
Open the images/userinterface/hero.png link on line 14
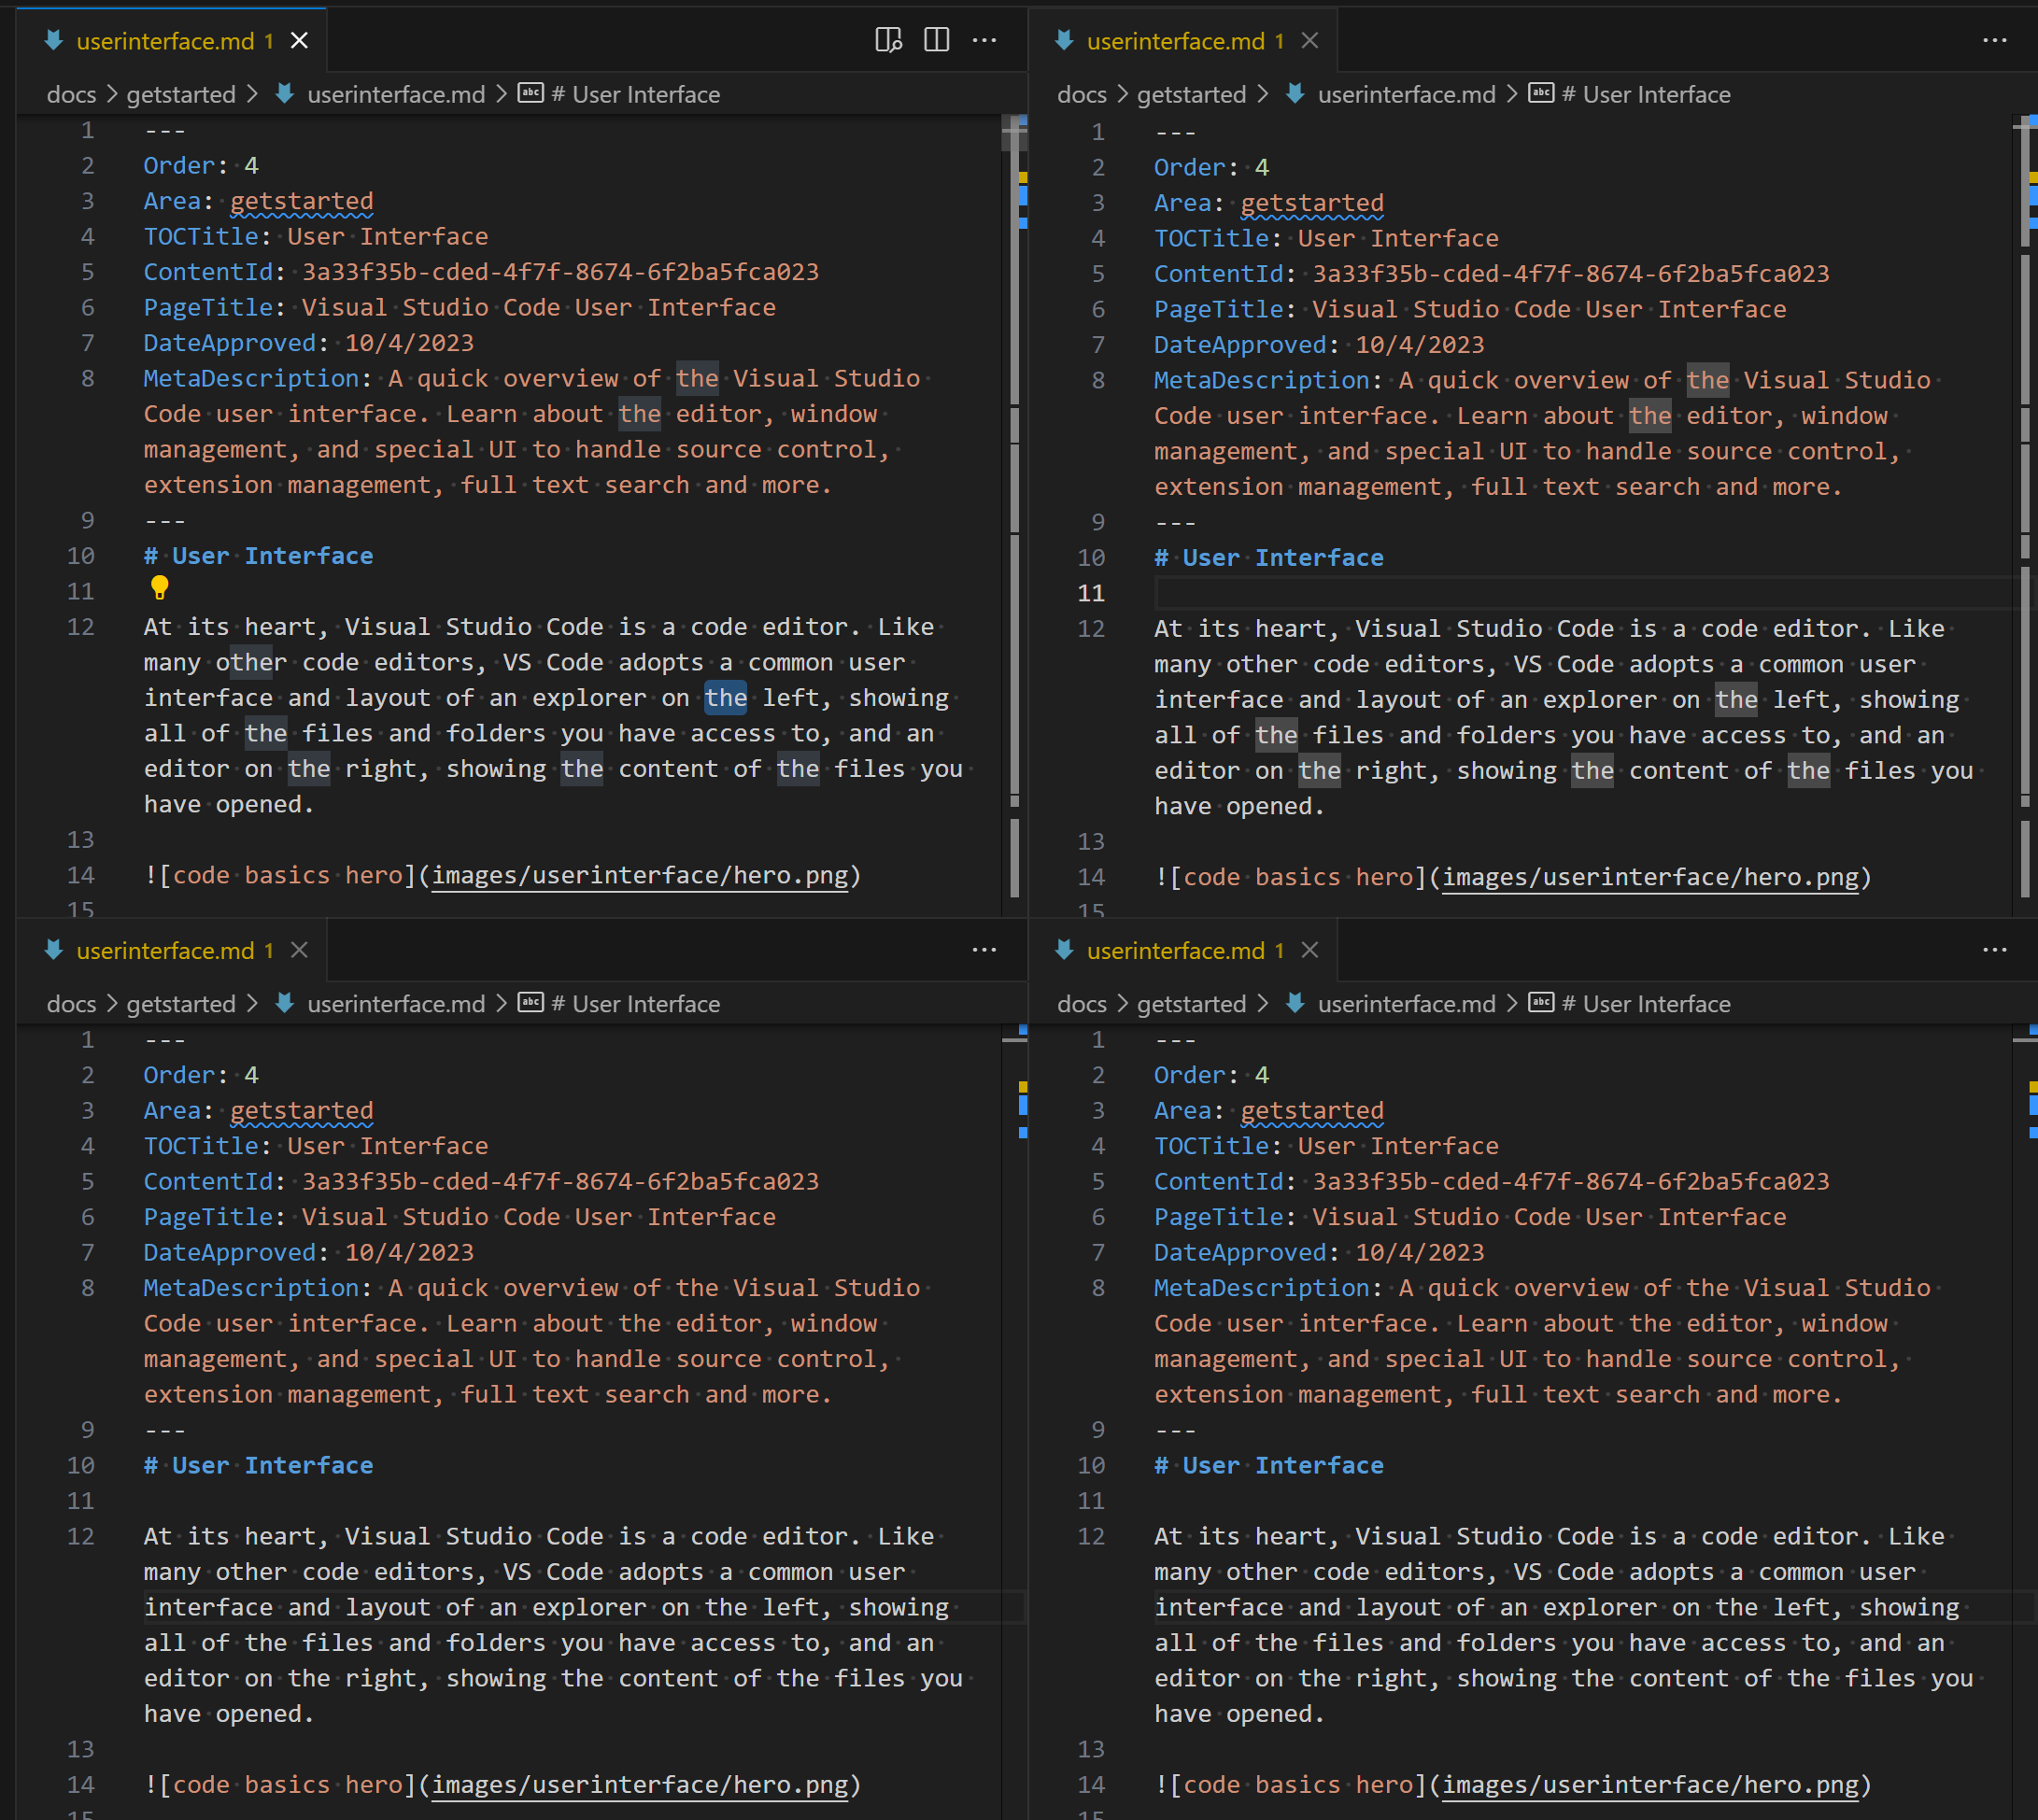tap(640, 875)
